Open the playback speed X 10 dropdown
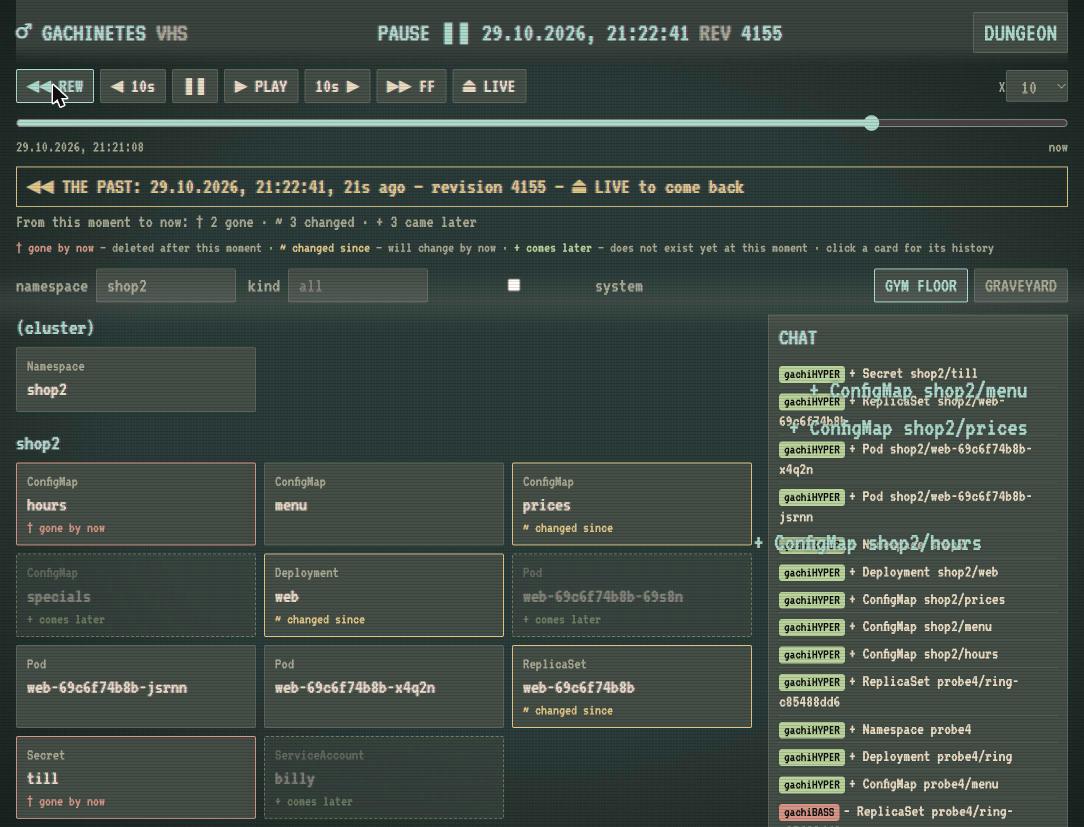 [1036, 87]
